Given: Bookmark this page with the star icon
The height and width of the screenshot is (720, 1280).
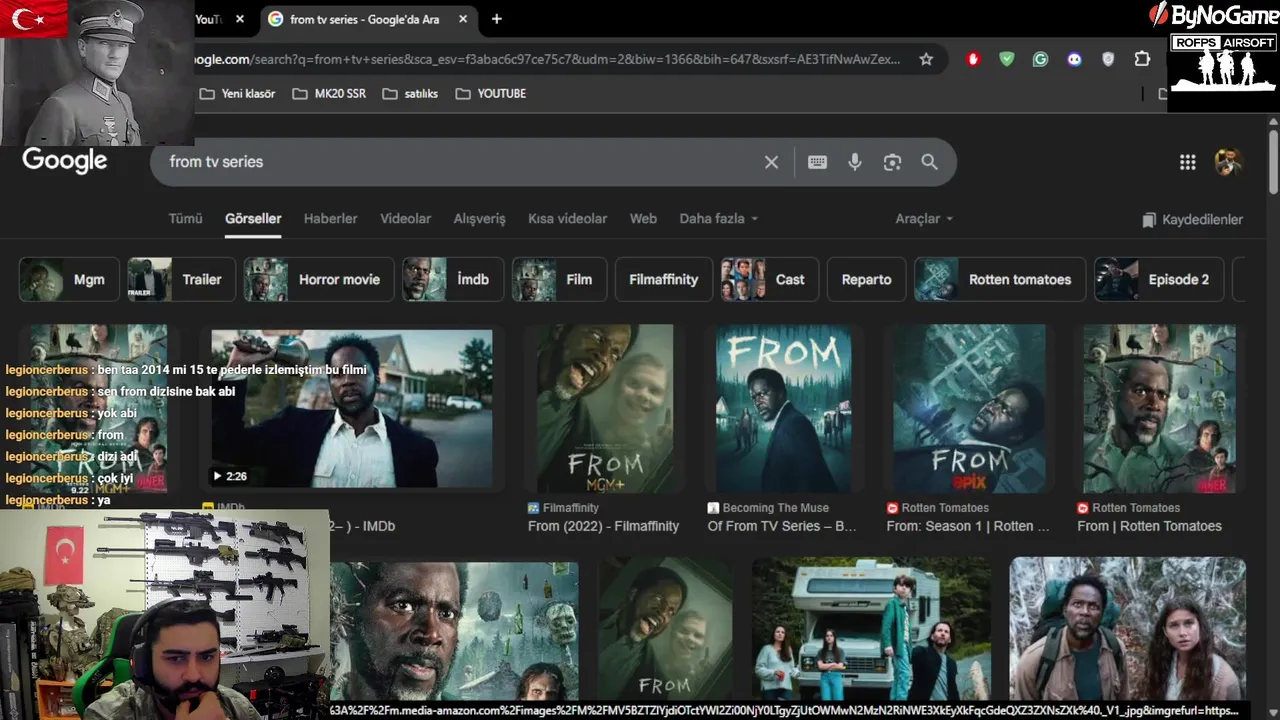Looking at the screenshot, I should [926, 59].
